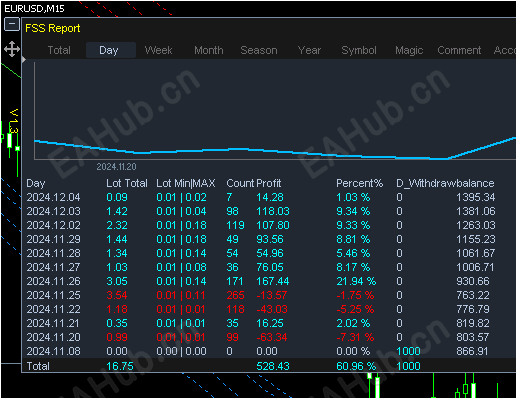The height and width of the screenshot is (398, 516).
Task: Collapse the FSS Report panel with minus icon
Action: click(x=12, y=24)
